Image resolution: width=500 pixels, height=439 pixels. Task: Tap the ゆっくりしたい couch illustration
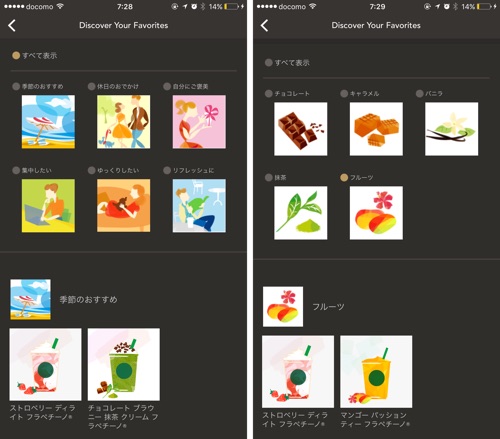pyautogui.click(x=124, y=206)
